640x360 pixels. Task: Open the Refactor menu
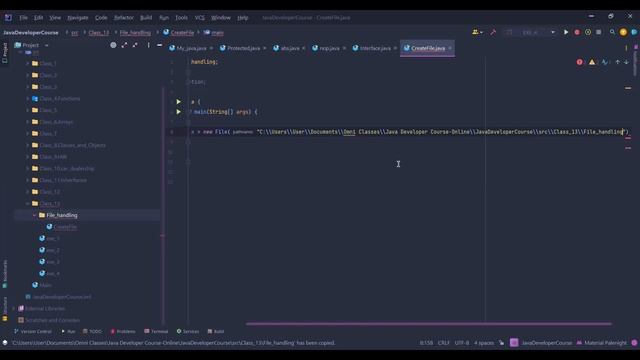124,18
